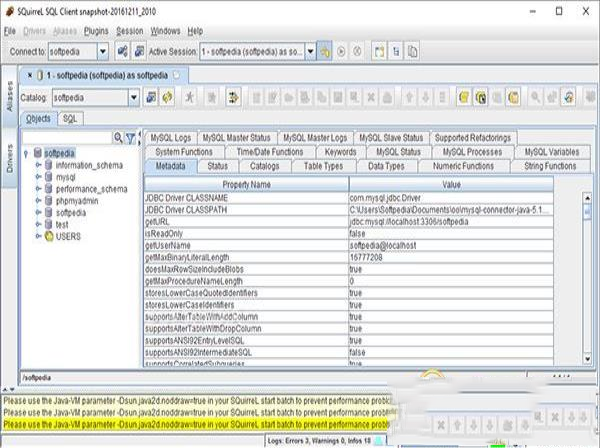Select the Objects tab
The image size is (600, 448).
pos(38,119)
